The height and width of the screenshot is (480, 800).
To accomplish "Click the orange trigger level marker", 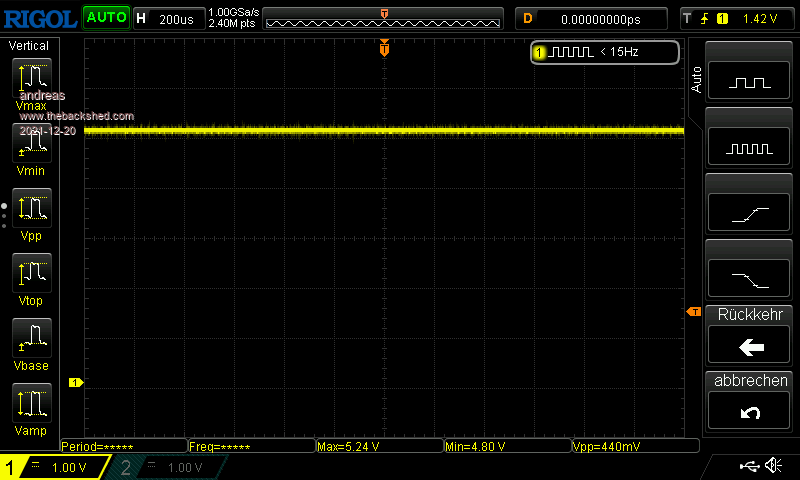I will point(693,313).
